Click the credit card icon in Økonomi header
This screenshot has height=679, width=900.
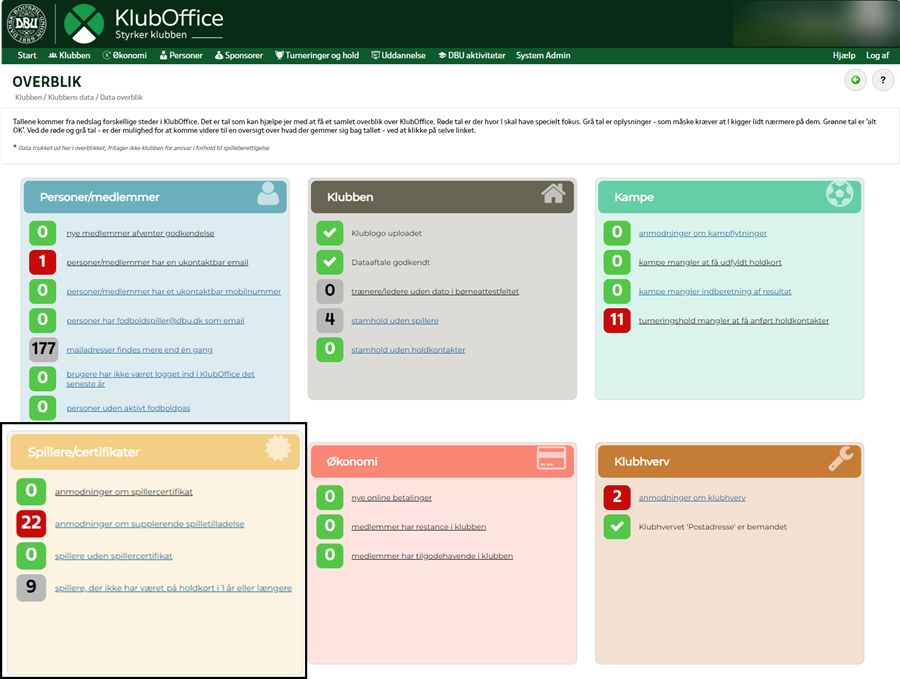(x=552, y=458)
